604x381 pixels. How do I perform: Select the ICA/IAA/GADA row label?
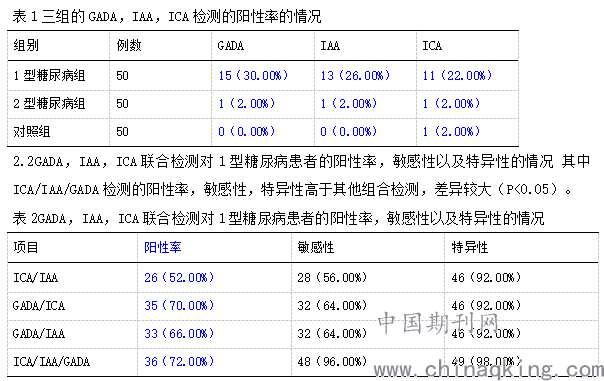[x=52, y=361]
